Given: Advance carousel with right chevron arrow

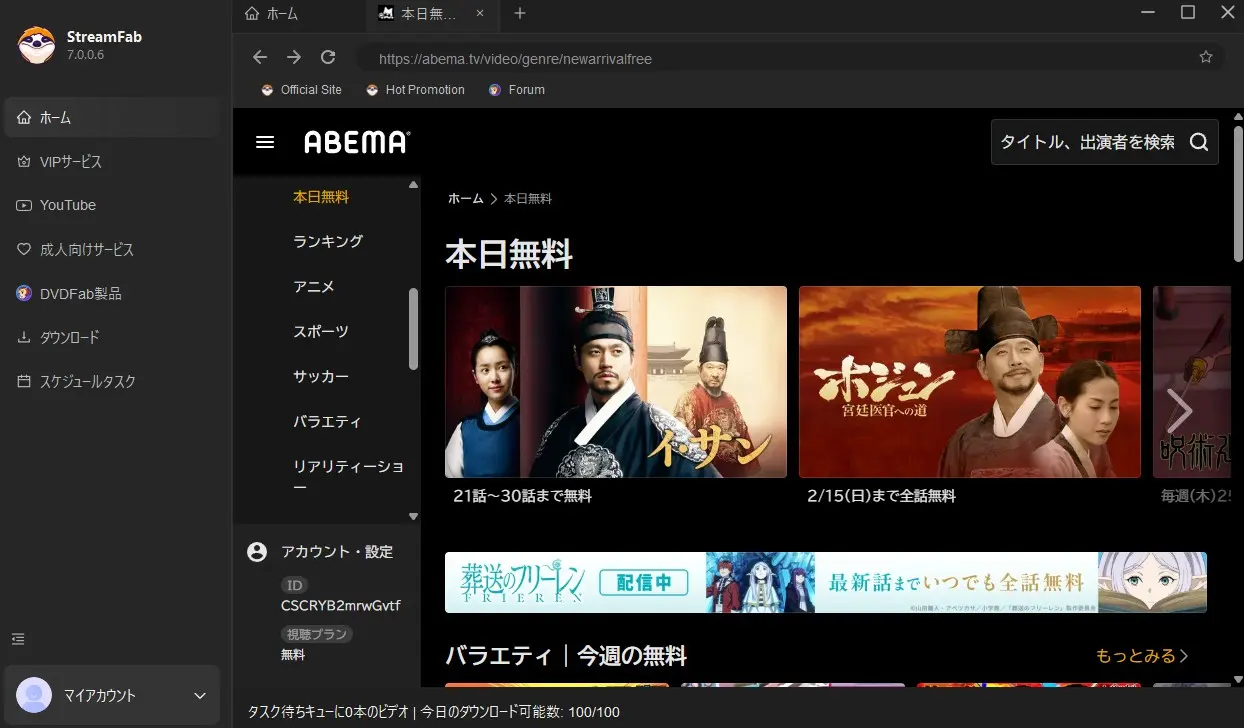Looking at the screenshot, I should point(1180,410).
